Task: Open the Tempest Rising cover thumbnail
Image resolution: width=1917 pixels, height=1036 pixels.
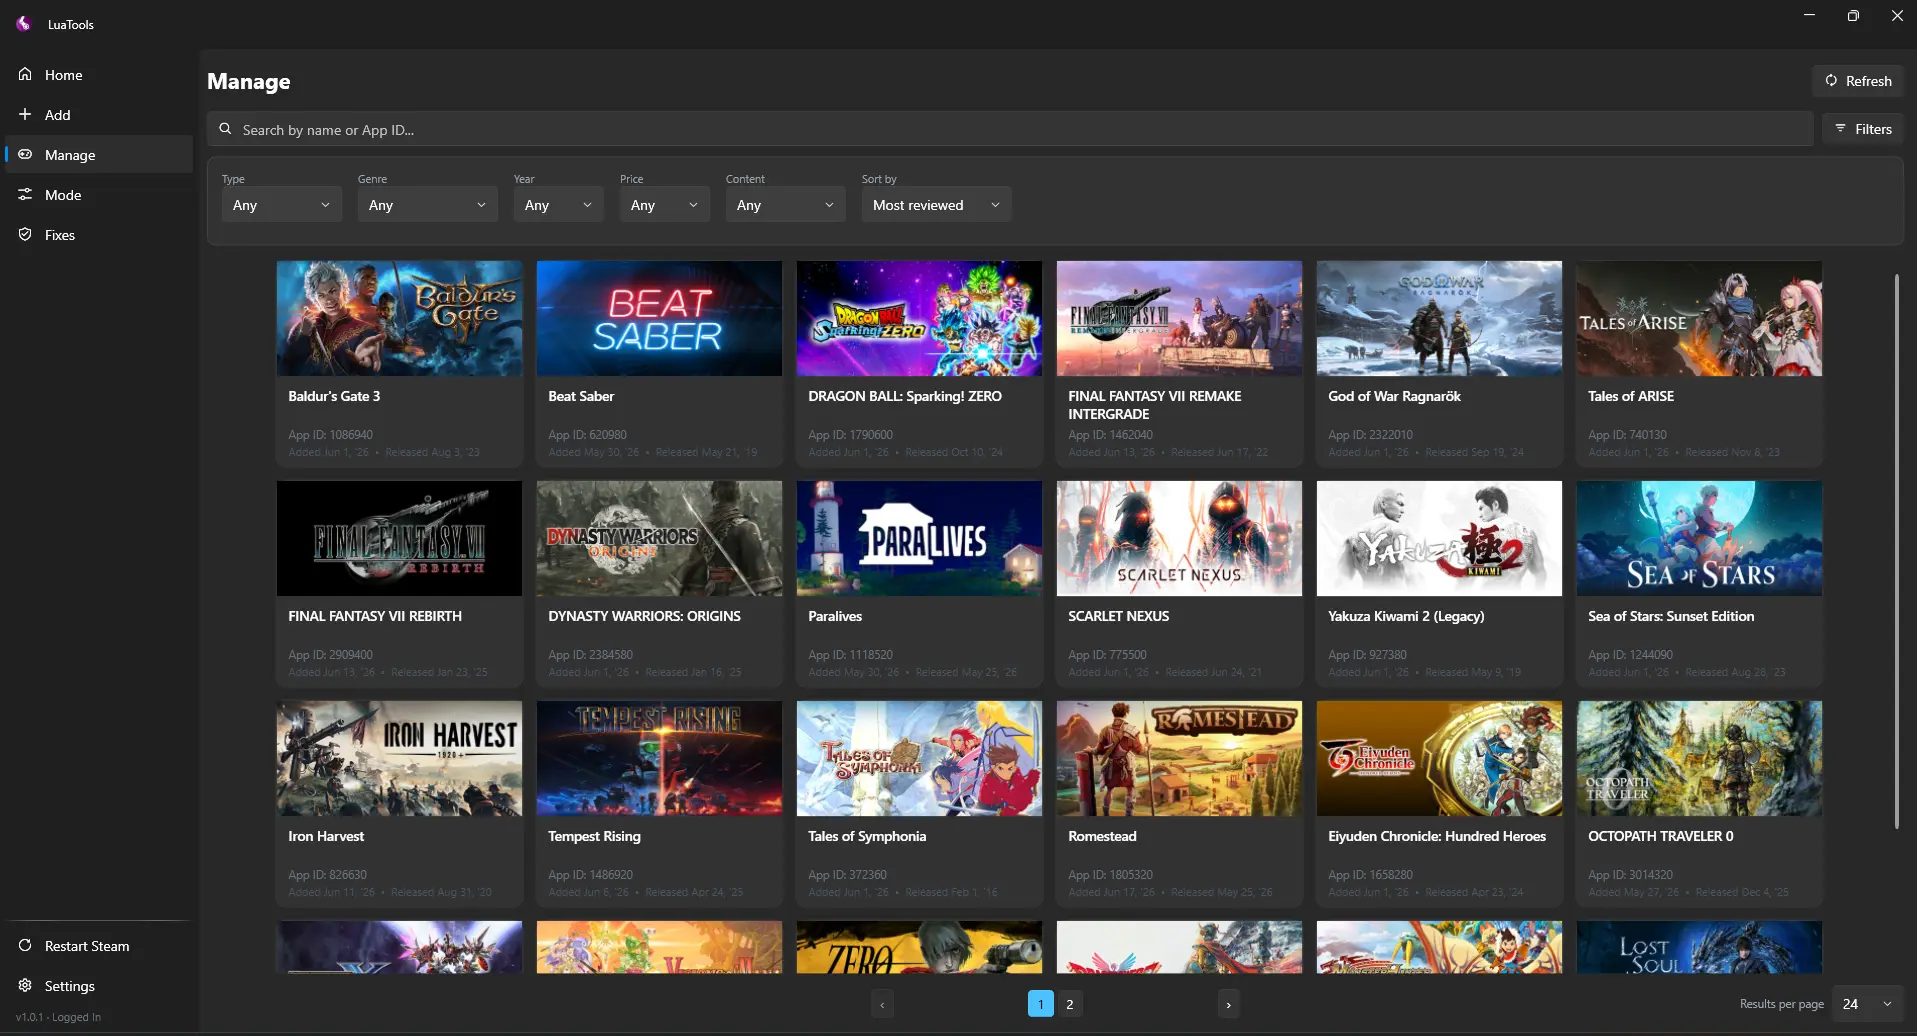Action: (x=659, y=759)
